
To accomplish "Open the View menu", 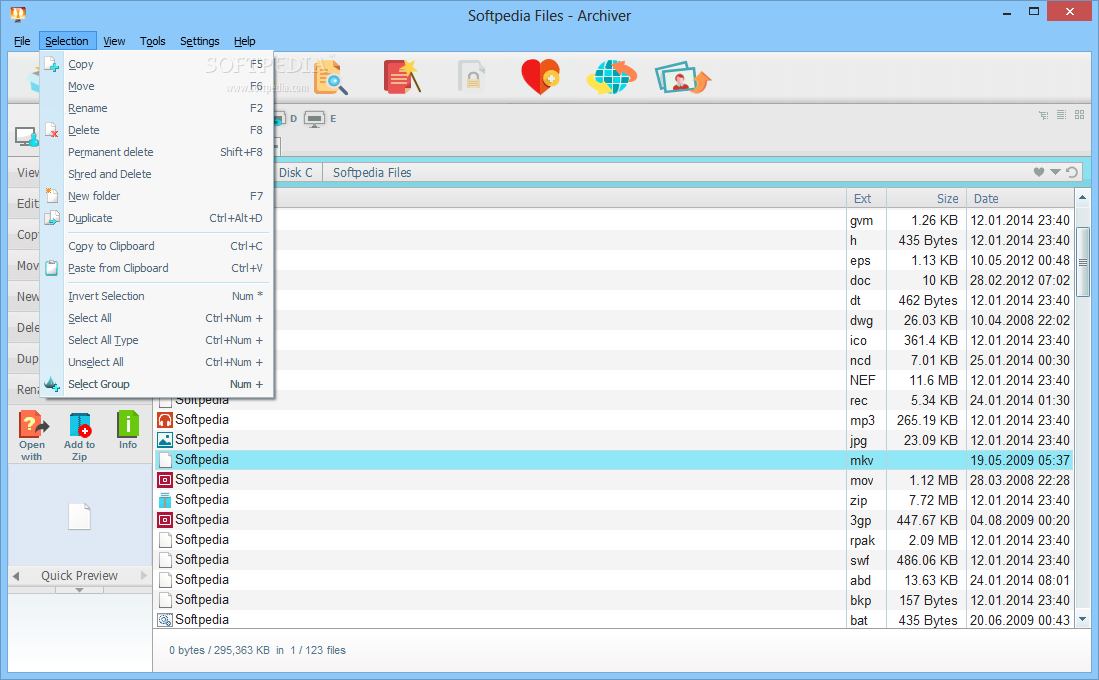I will click(114, 41).
